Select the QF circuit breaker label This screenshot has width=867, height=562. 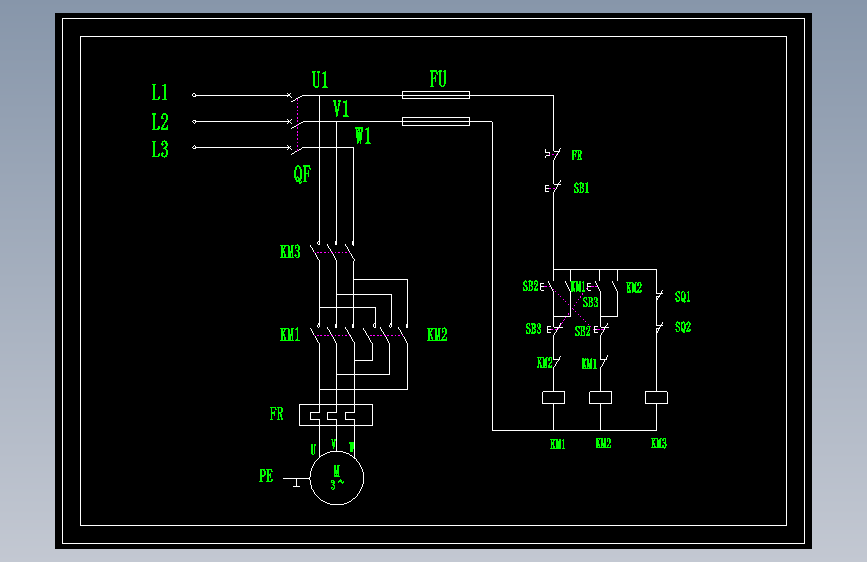pyautogui.click(x=302, y=174)
